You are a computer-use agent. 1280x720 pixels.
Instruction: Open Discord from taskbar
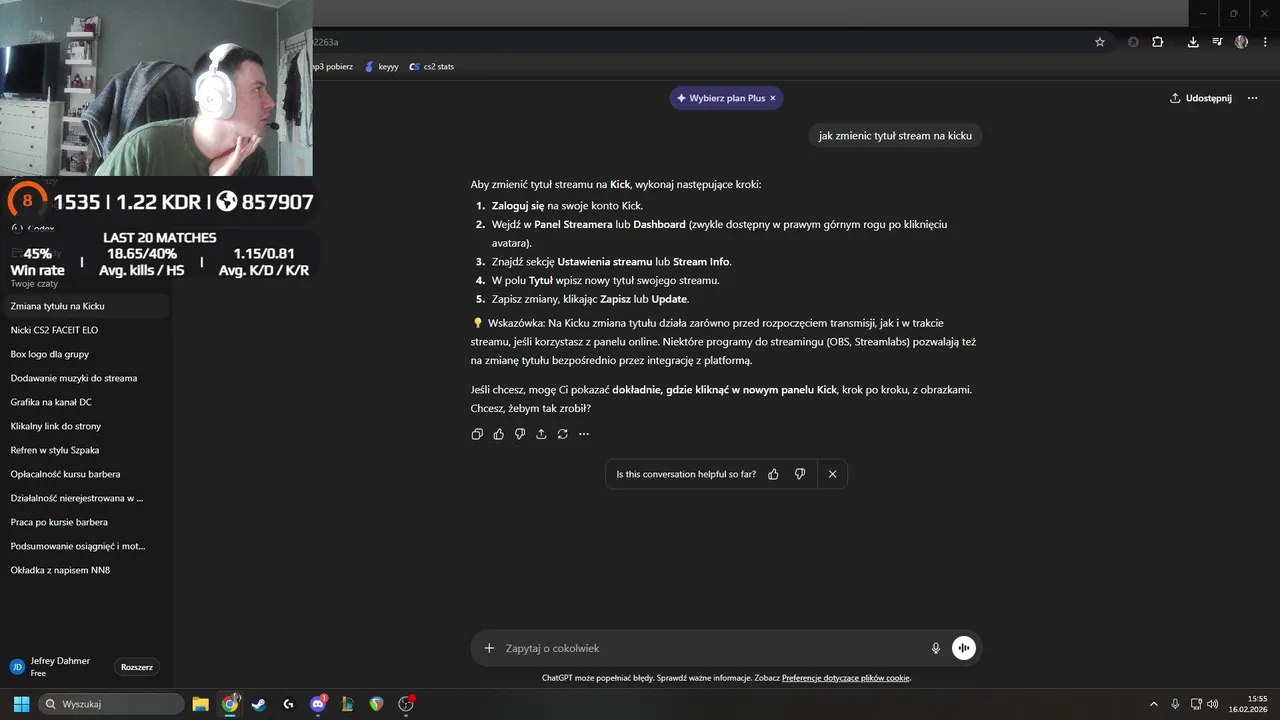click(x=318, y=704)
